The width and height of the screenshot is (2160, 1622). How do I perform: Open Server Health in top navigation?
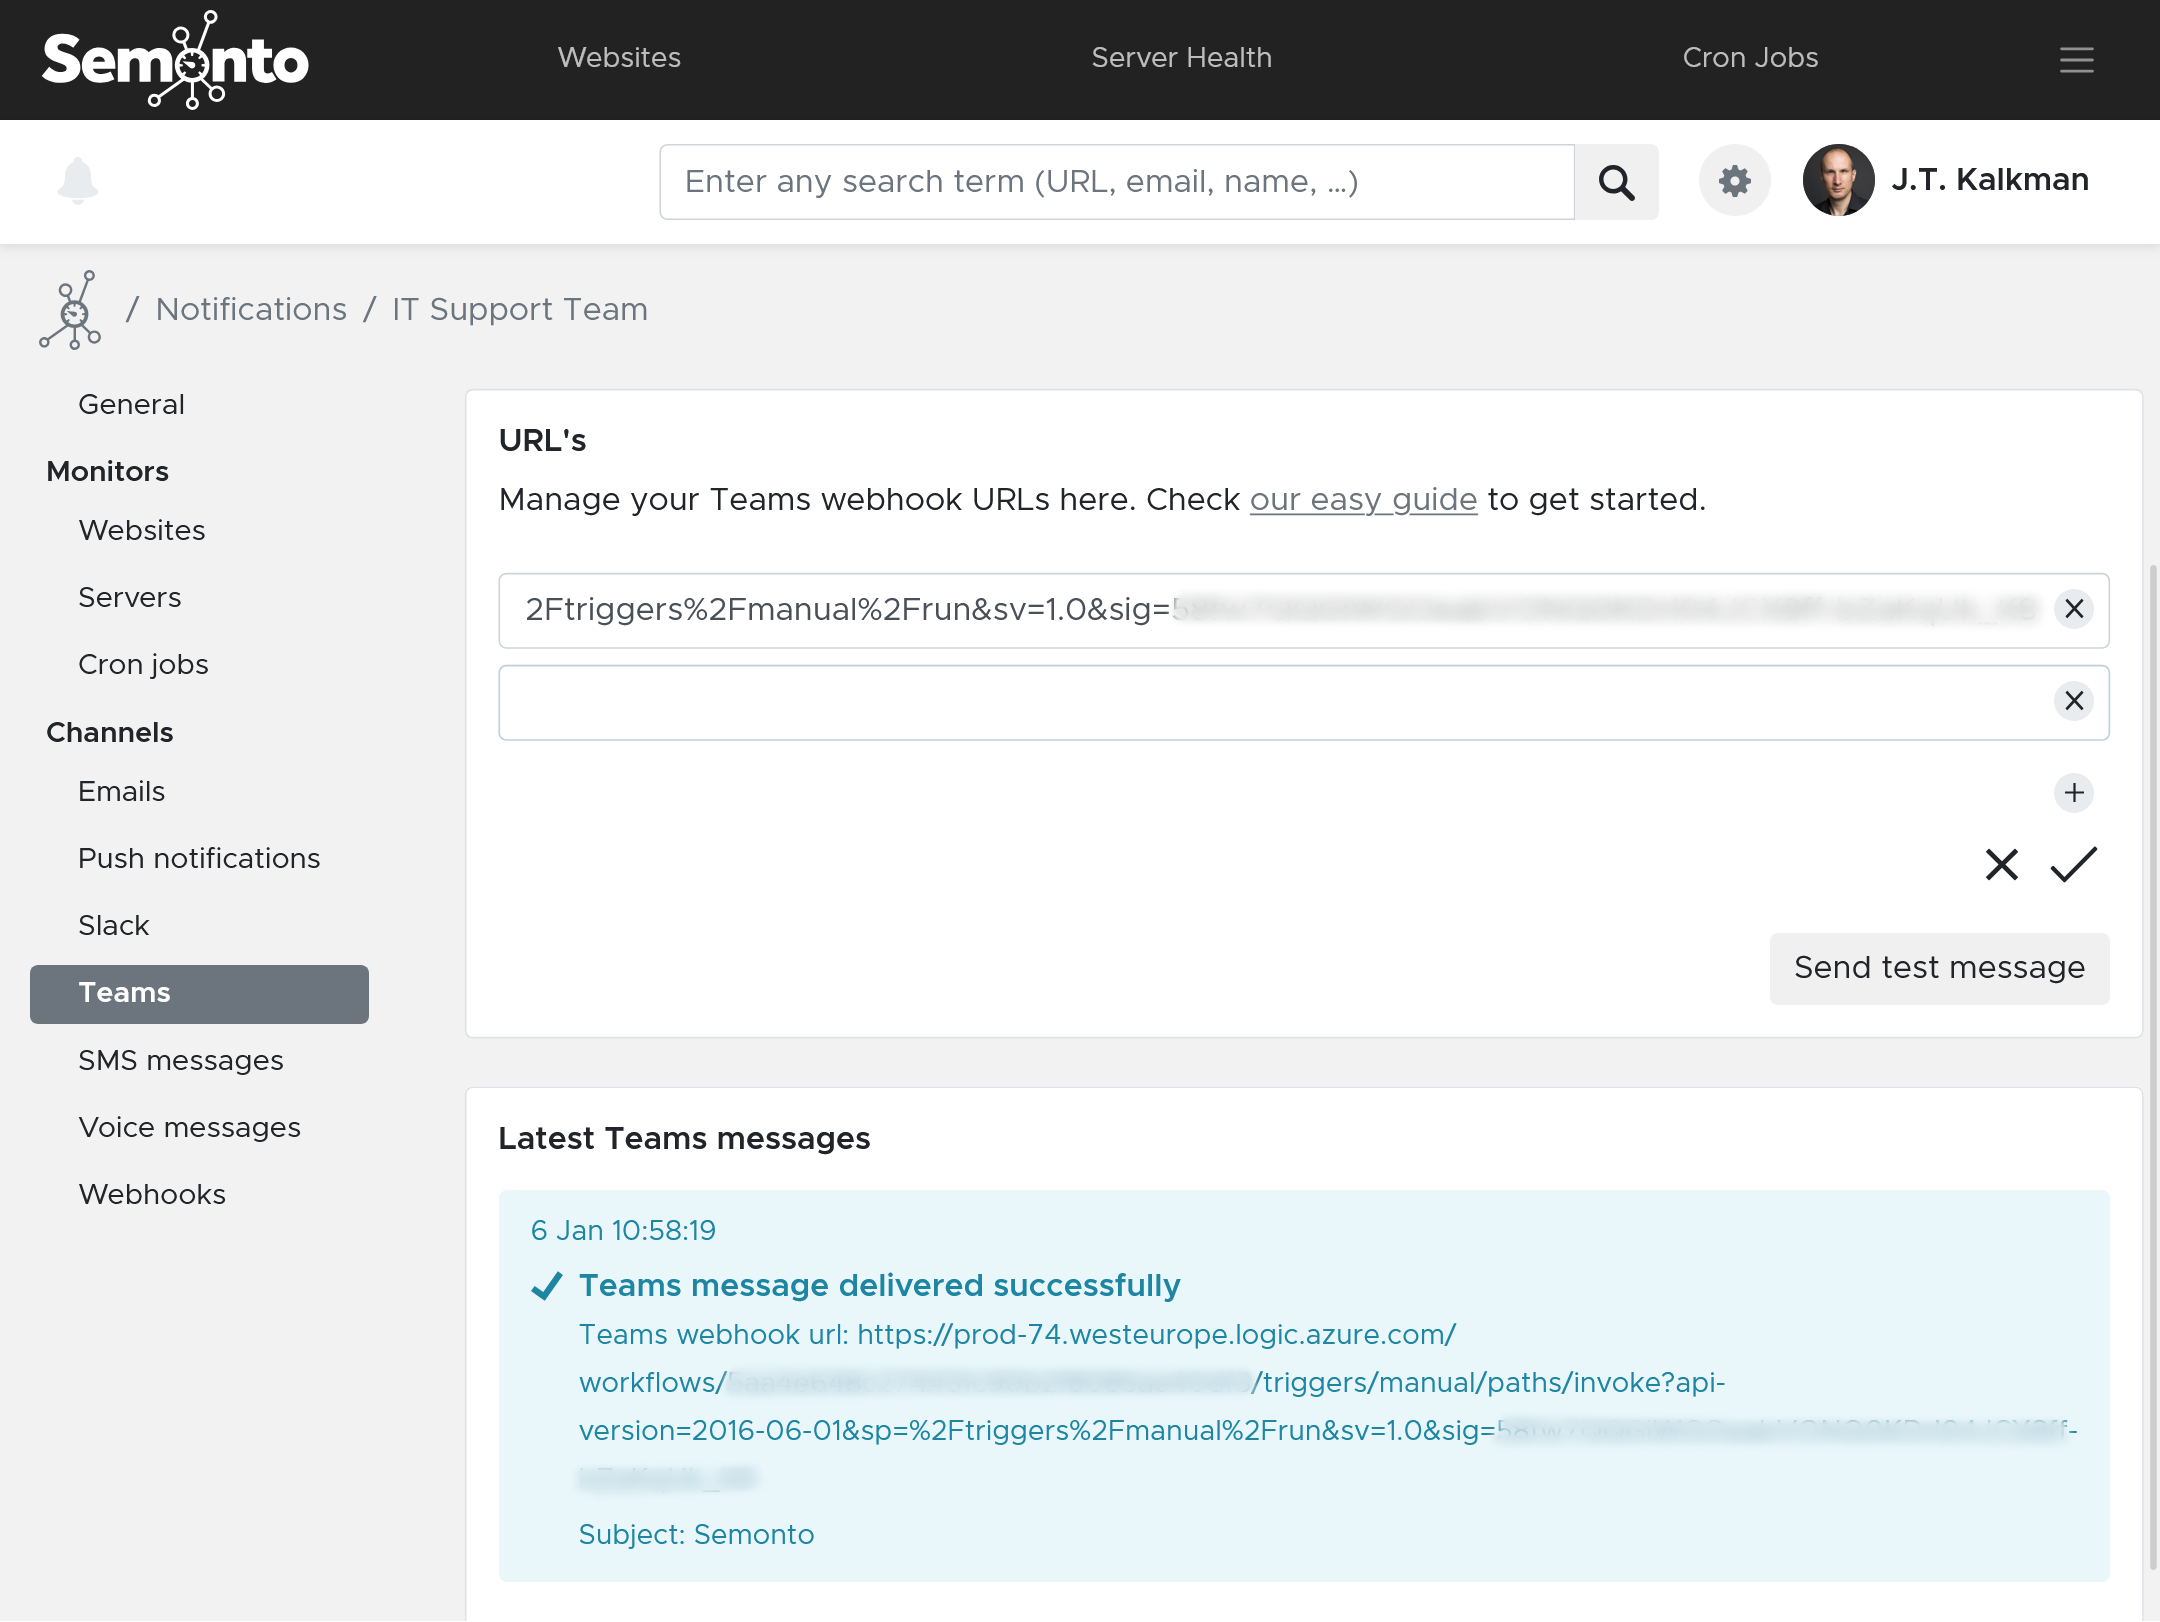pyautogui.click(x=1181, y=58)
